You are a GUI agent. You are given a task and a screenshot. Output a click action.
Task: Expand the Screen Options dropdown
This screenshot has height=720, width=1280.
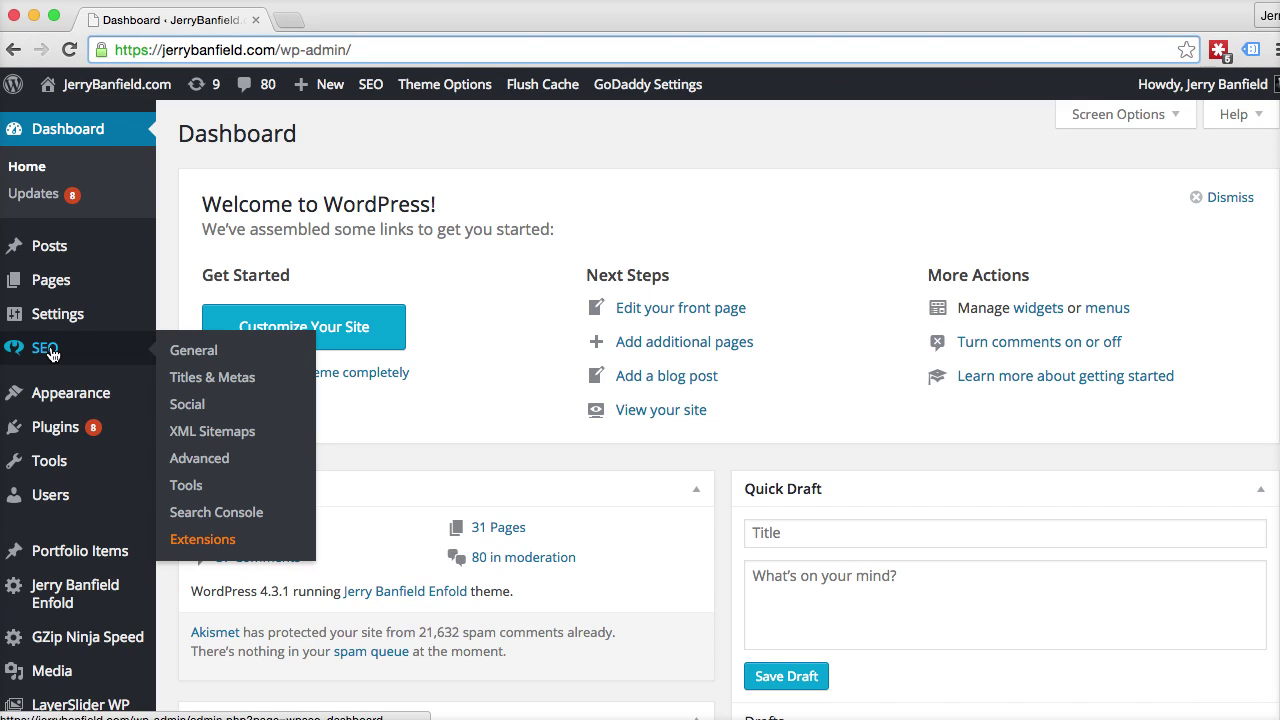pyautogui.click(x=1125, y=114)
